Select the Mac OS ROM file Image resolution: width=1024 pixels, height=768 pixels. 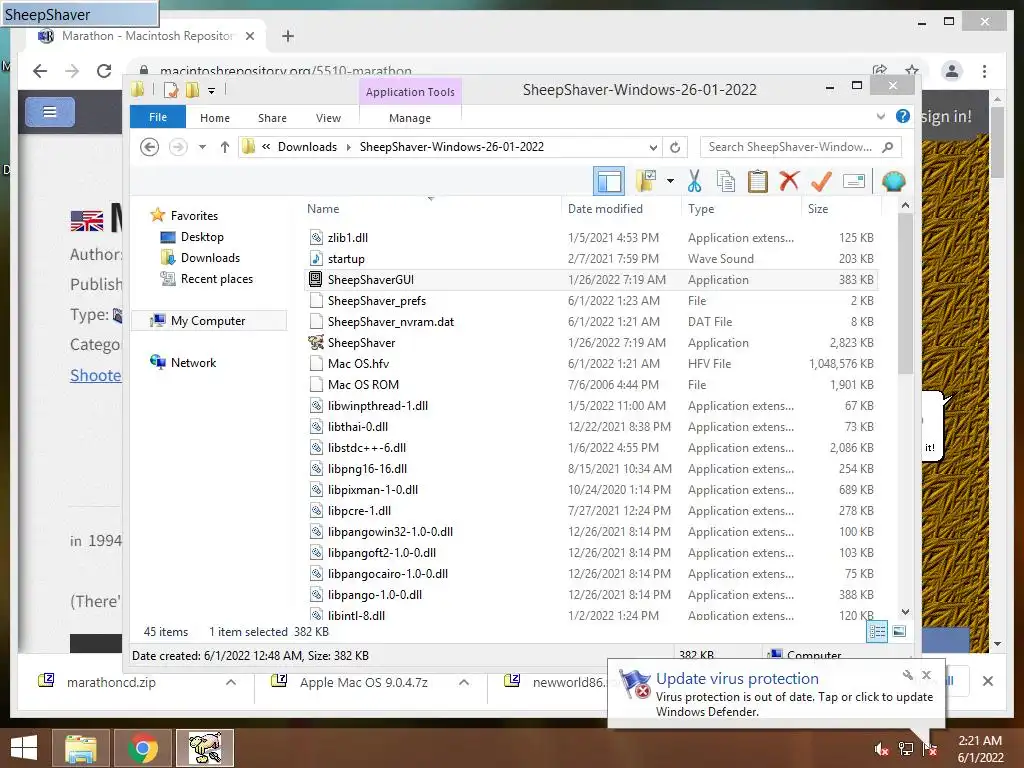592,385
